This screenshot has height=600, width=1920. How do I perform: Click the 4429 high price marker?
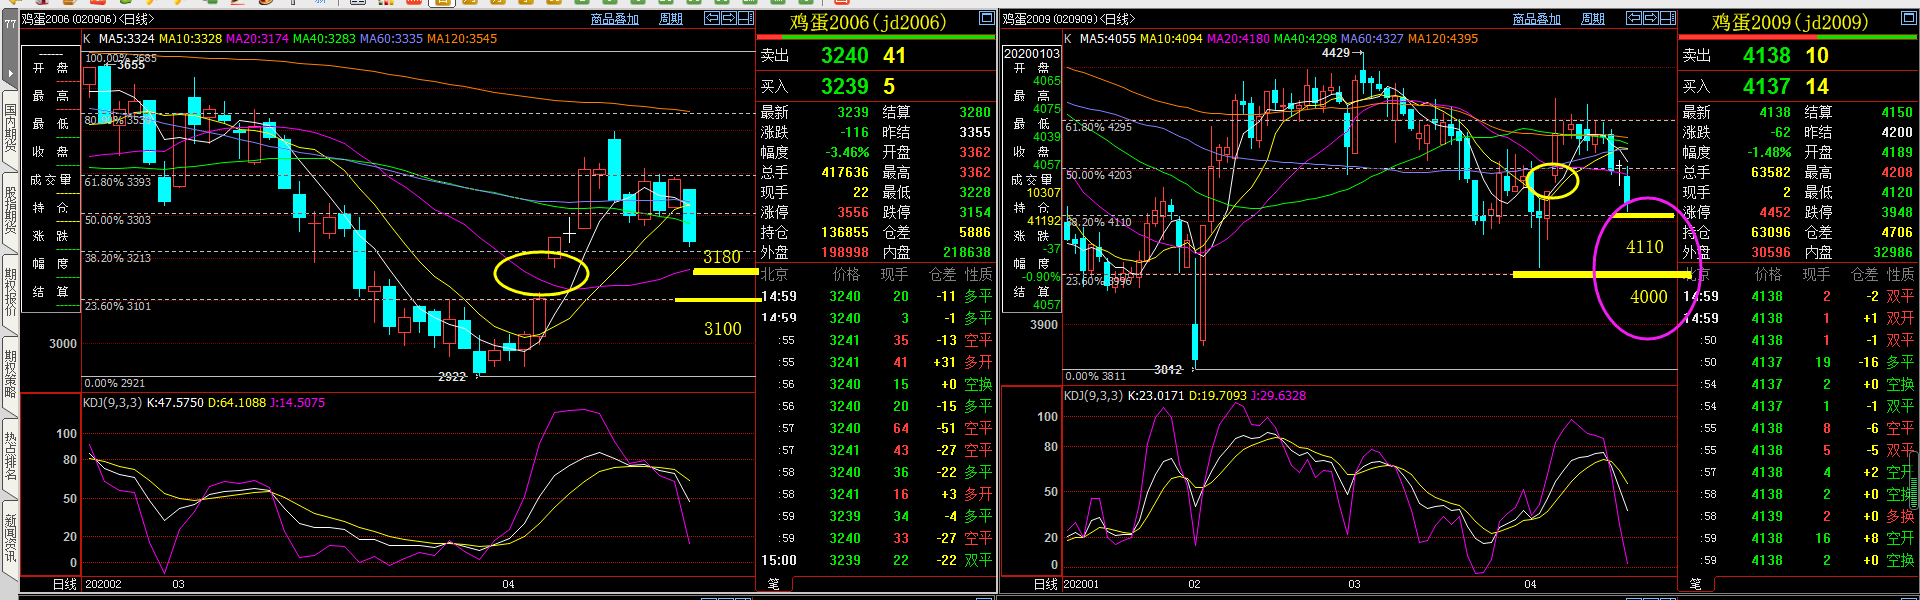point(1336,53)
